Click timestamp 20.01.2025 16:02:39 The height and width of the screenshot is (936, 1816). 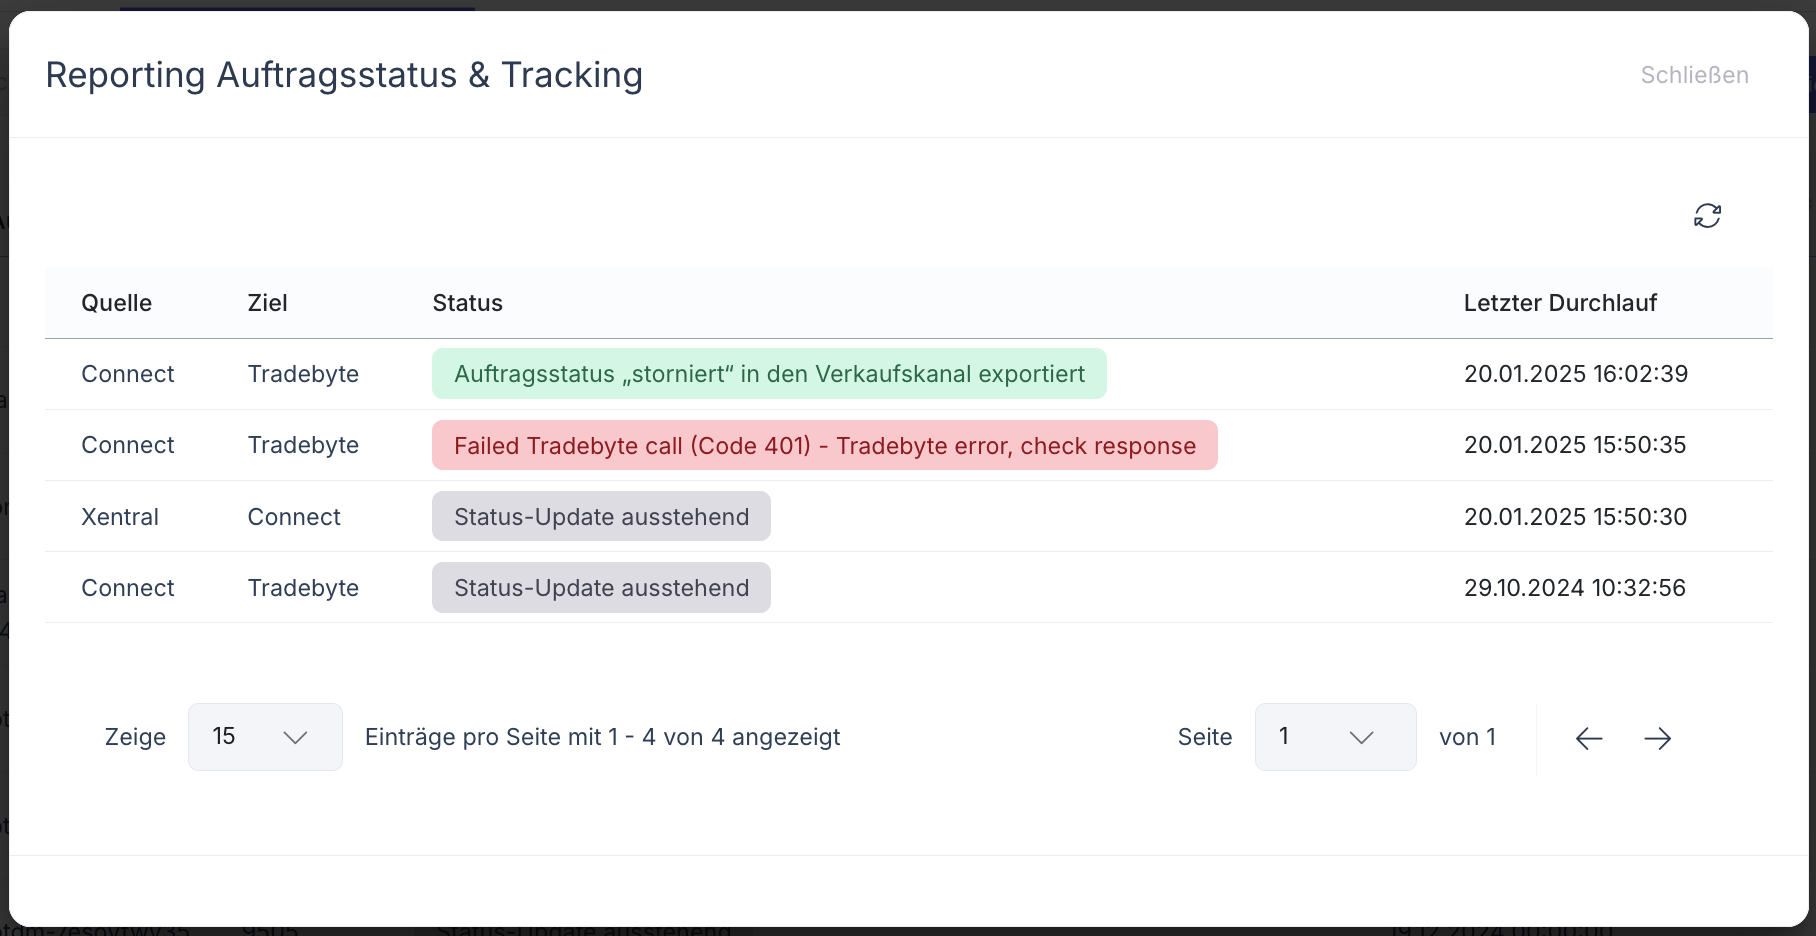[1576, 374]
